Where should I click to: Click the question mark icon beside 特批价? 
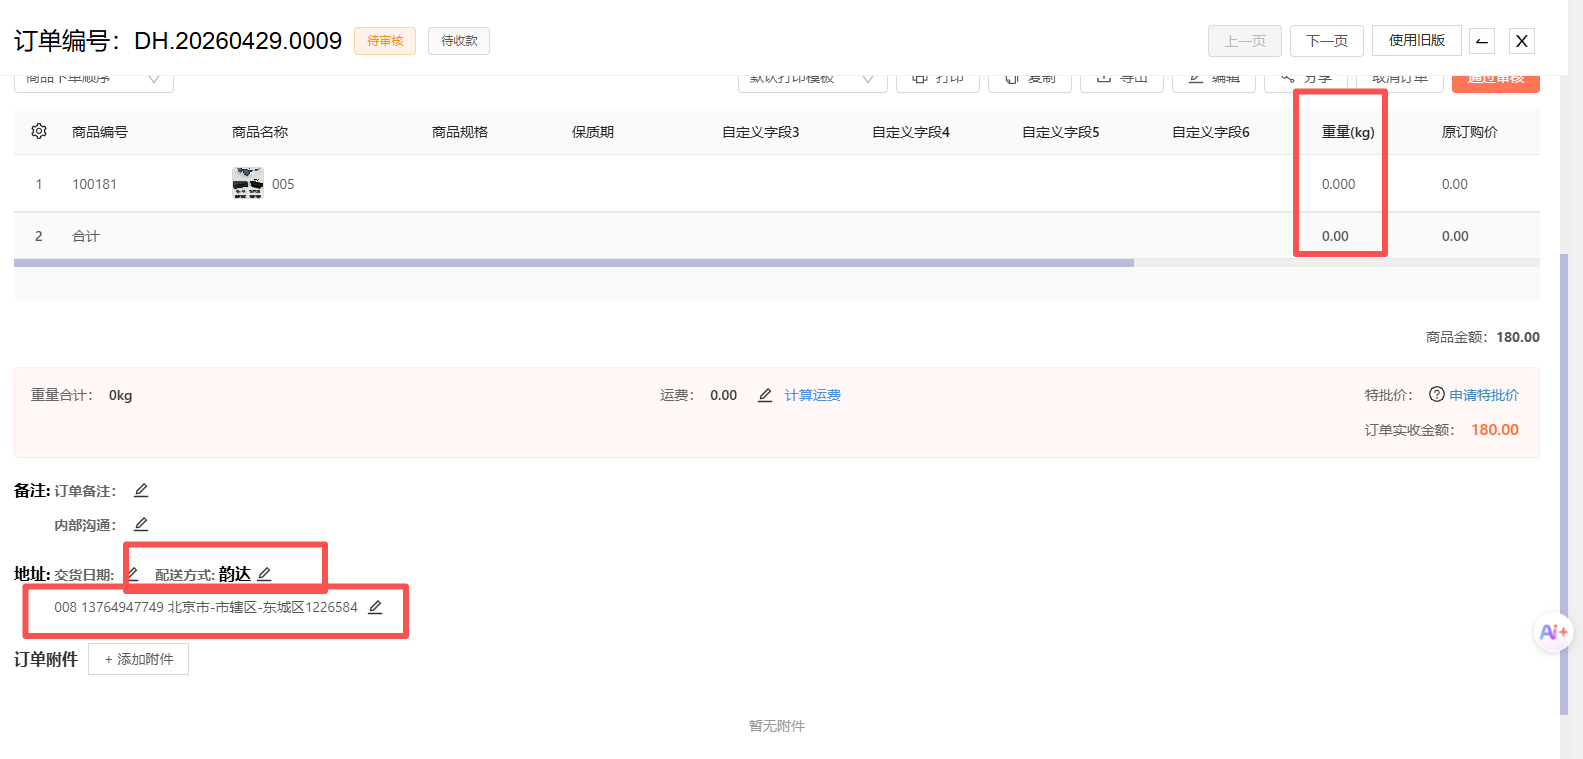click(x=1437, y=394)
